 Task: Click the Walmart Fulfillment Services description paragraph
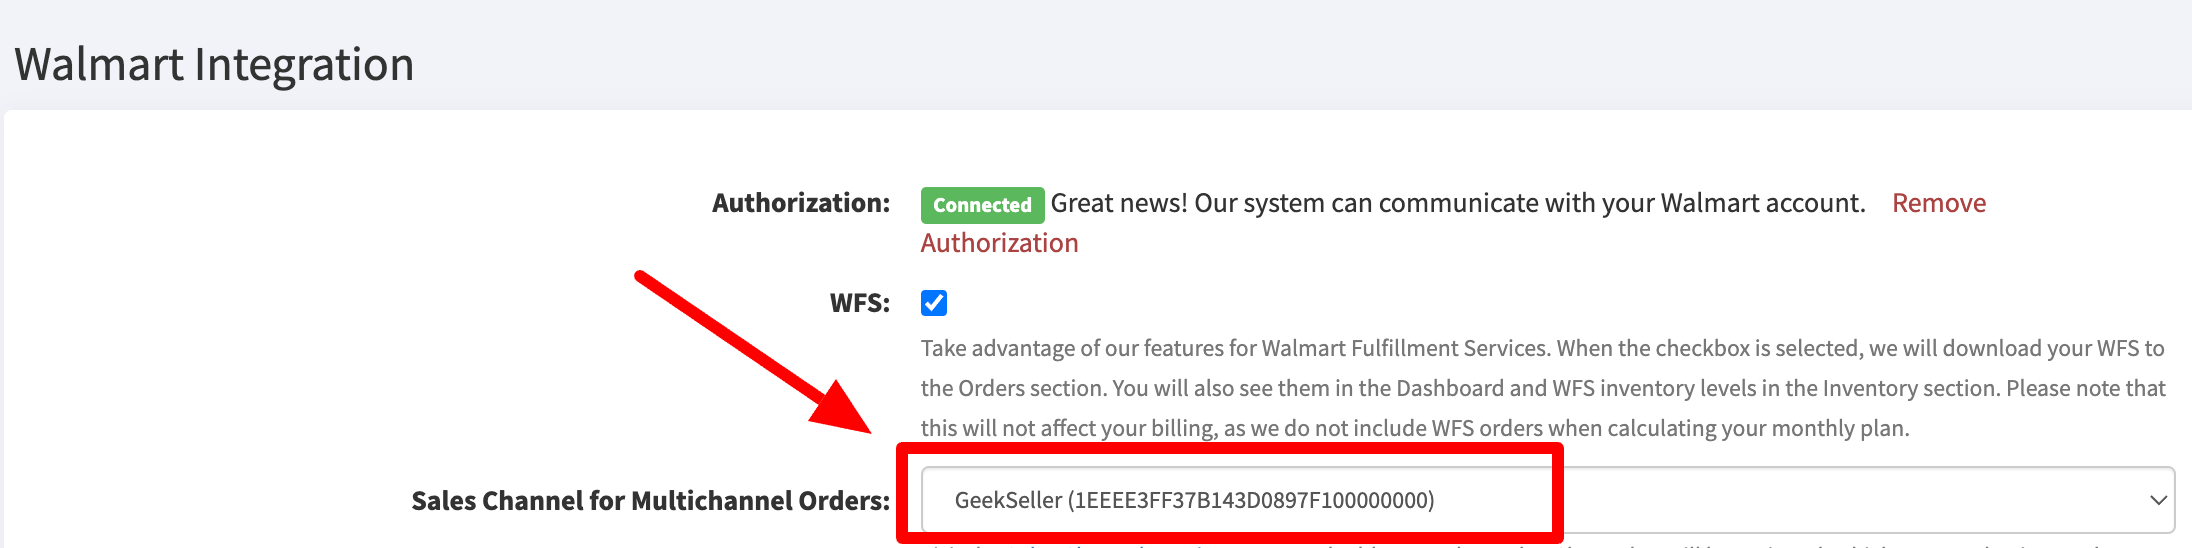1543,388
